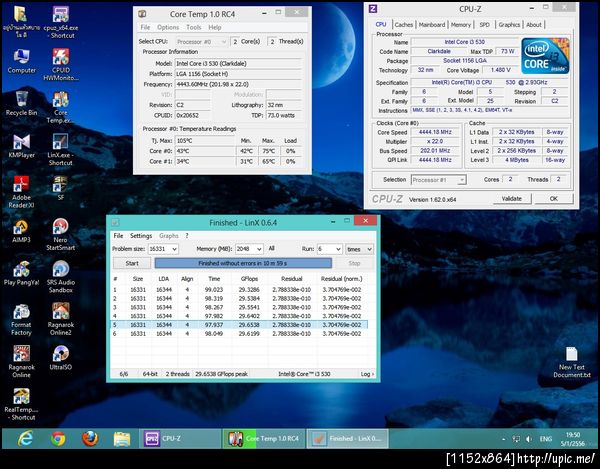Open the Log link in LinX status bar
600x469 pixels.
367,374
